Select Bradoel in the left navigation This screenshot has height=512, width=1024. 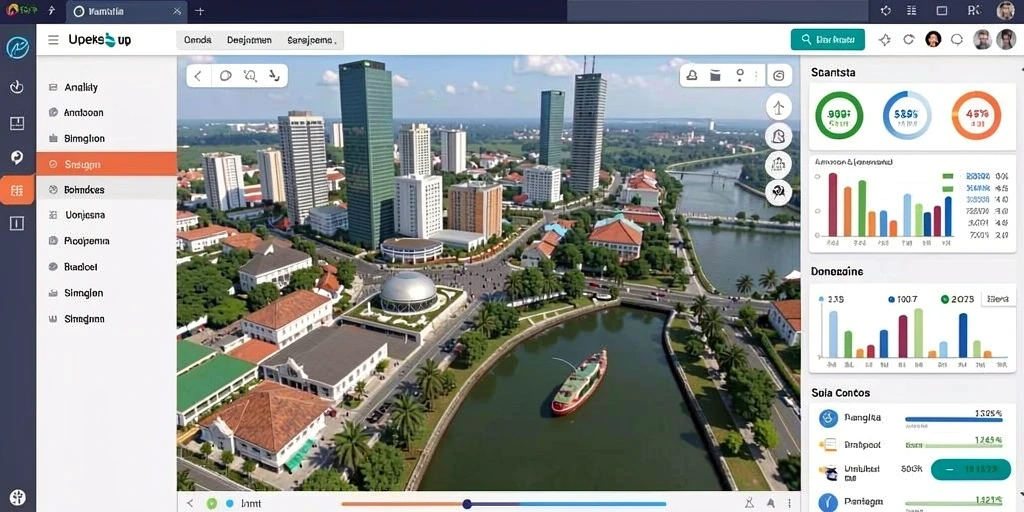coord(106,267)
